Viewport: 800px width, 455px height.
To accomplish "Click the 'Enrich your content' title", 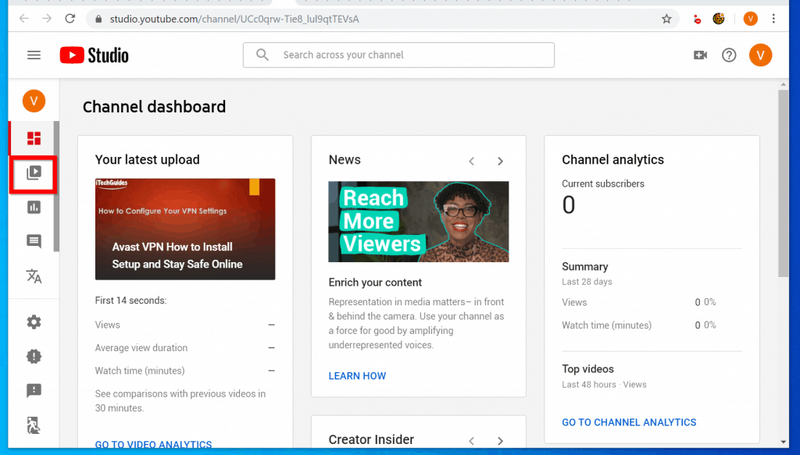I will (375, 283).
